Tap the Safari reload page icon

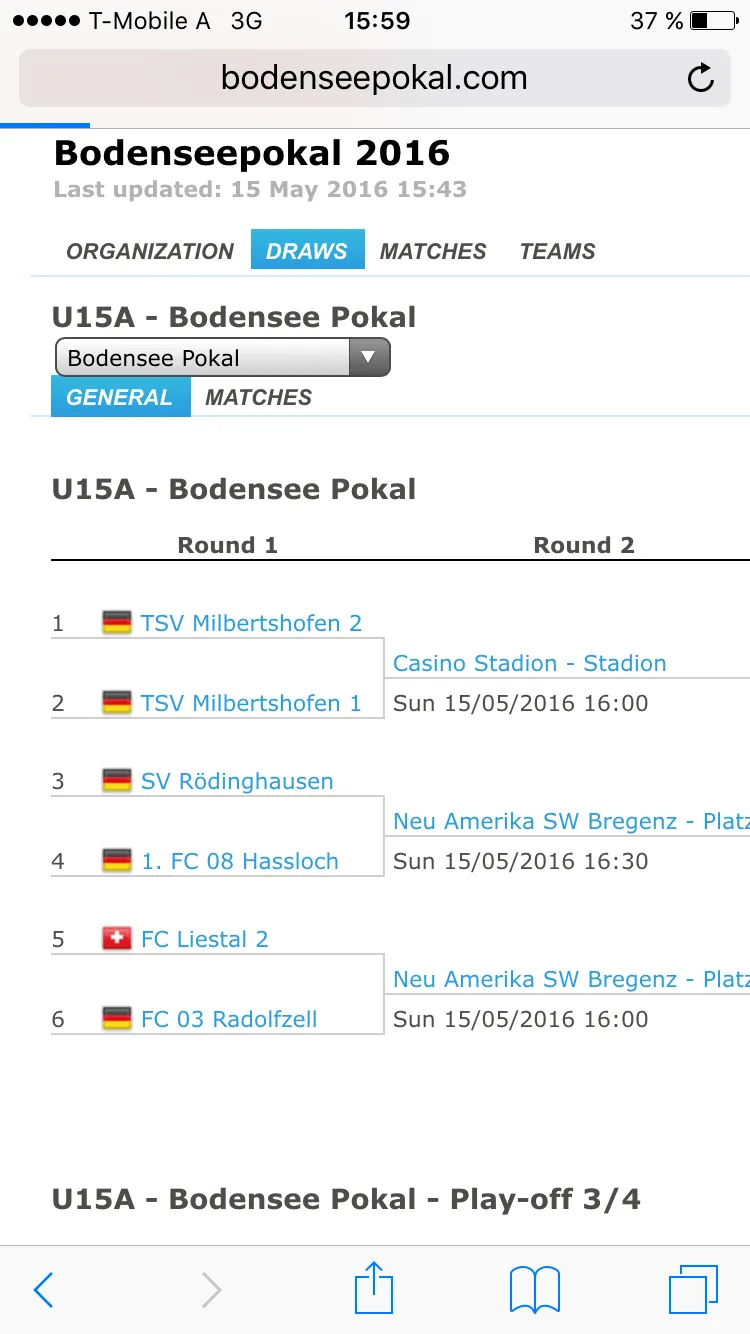(701, 78)
